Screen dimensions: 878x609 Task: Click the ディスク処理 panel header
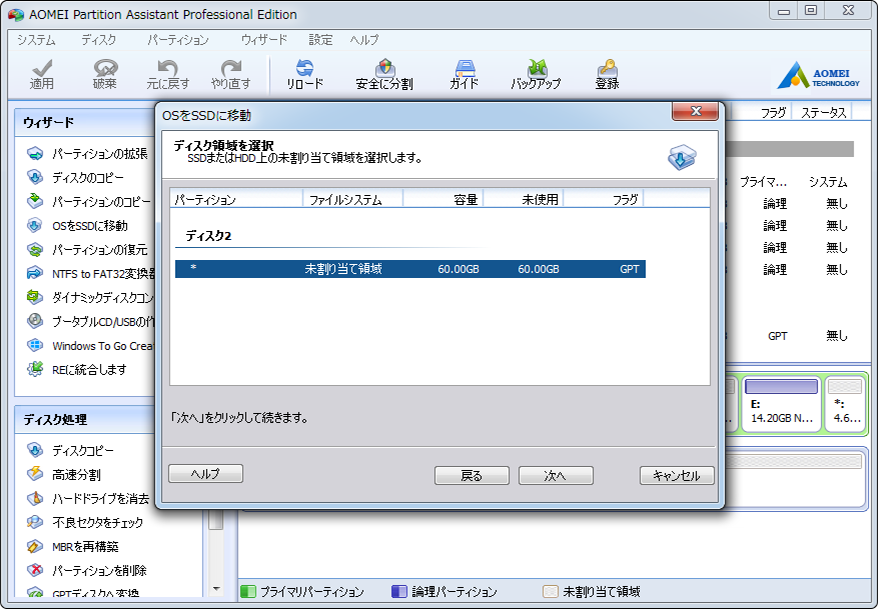84,420
